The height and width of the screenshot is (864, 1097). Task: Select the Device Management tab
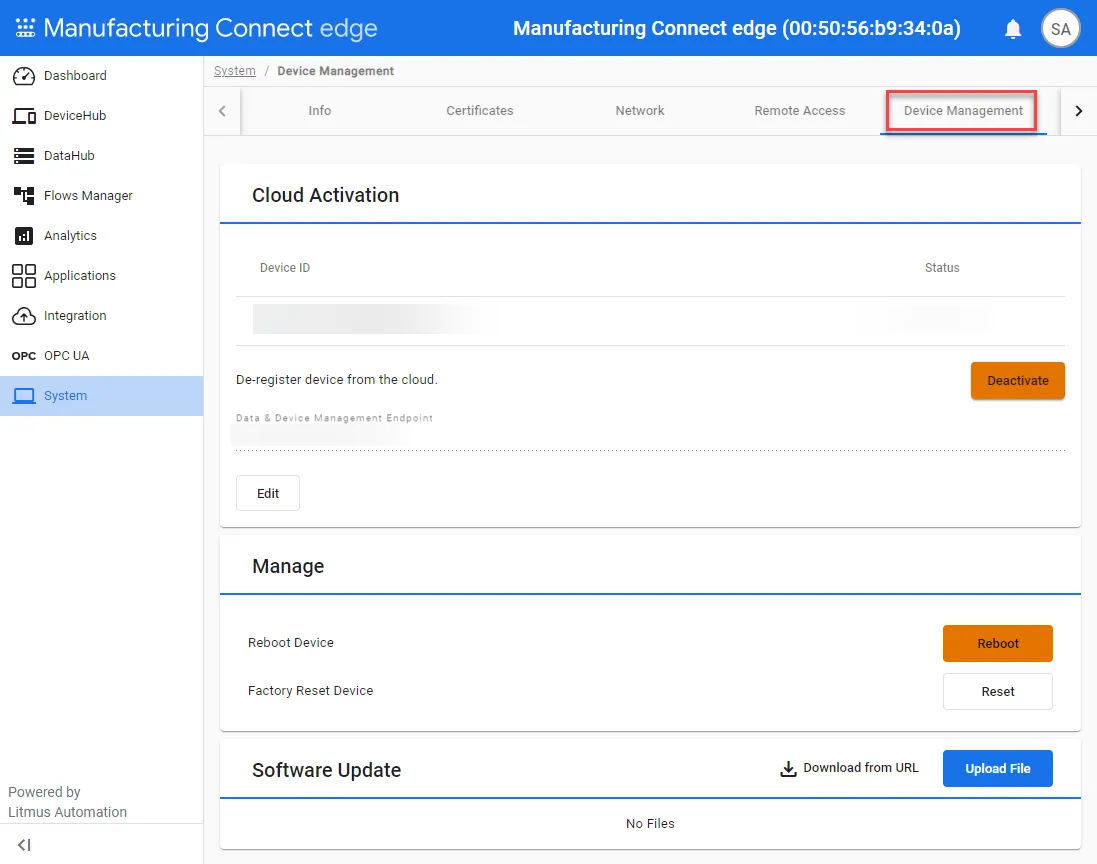tap(963, 111)
